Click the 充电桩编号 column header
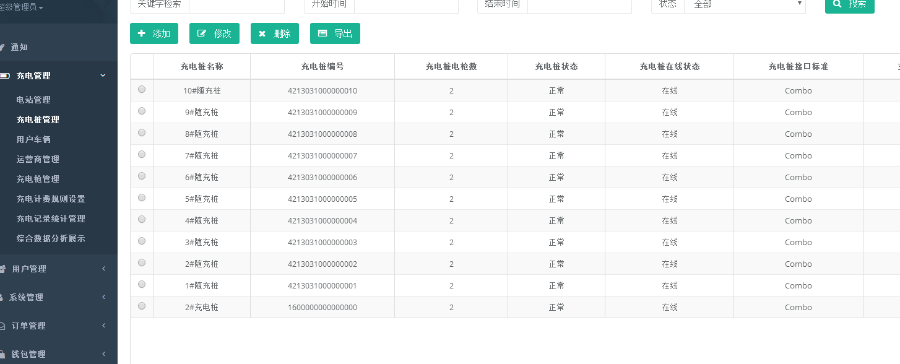 323,67
